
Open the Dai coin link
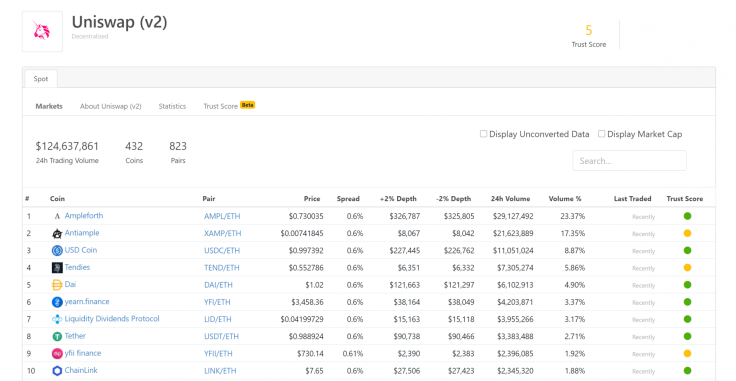pyautogui.click(x=70, y=284)
